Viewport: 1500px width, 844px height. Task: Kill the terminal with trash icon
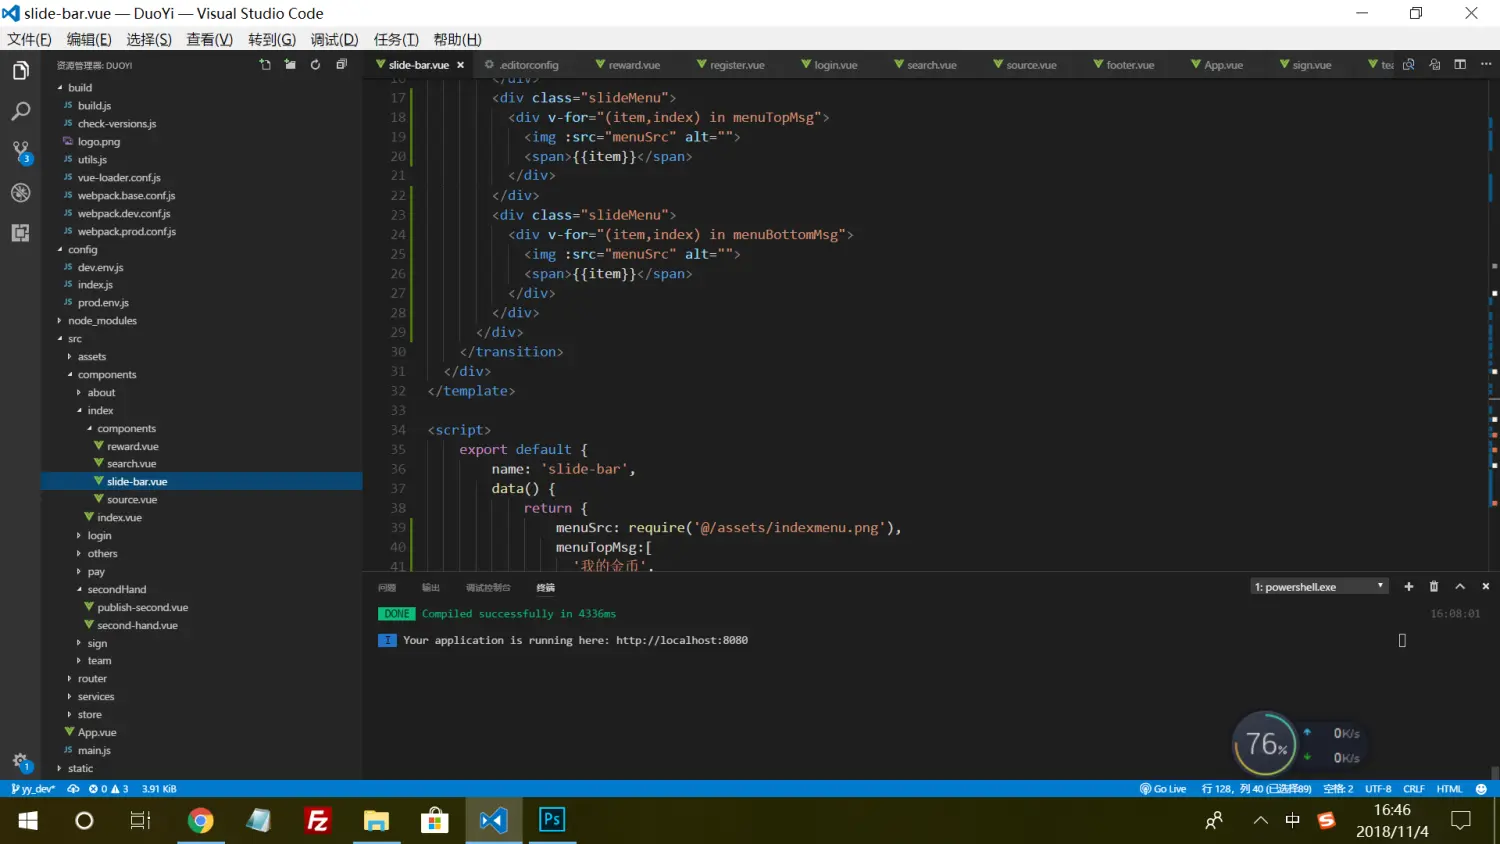(1434, 587)
